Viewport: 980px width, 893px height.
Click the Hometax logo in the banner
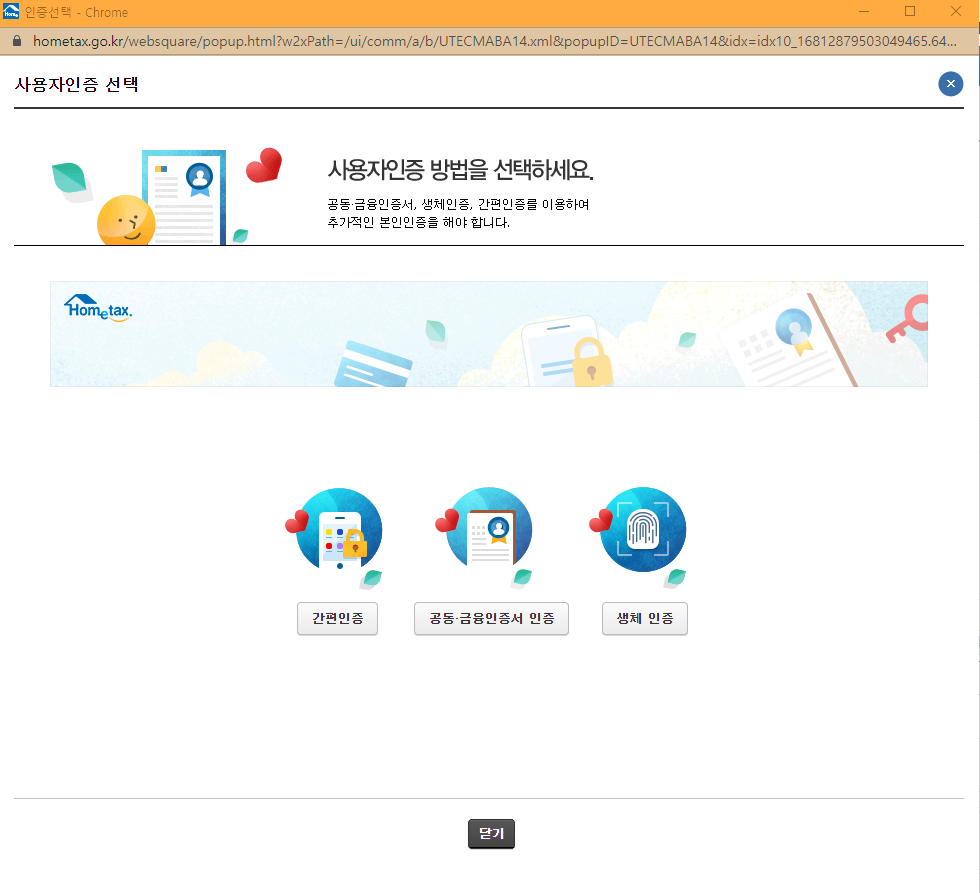98,308
